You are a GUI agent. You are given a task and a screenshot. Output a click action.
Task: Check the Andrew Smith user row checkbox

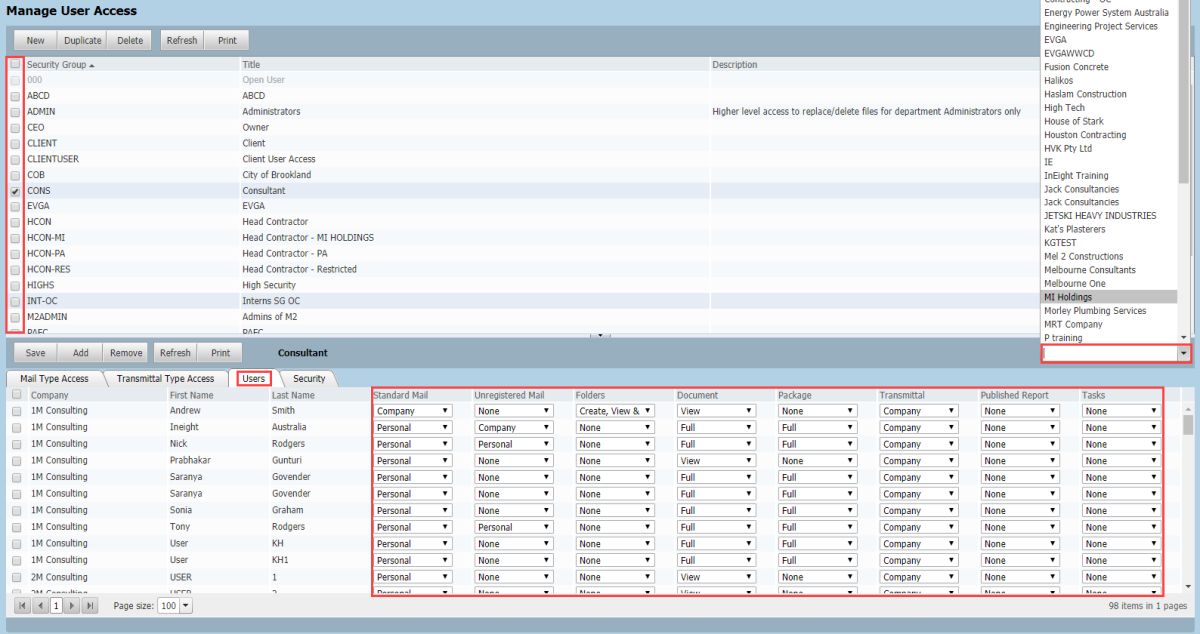[15, 411]
